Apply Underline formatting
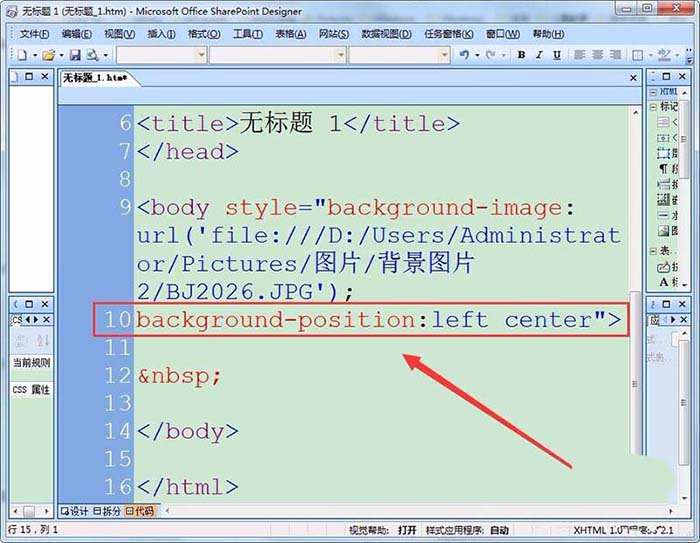700x543 pixels. click(558, 55)
